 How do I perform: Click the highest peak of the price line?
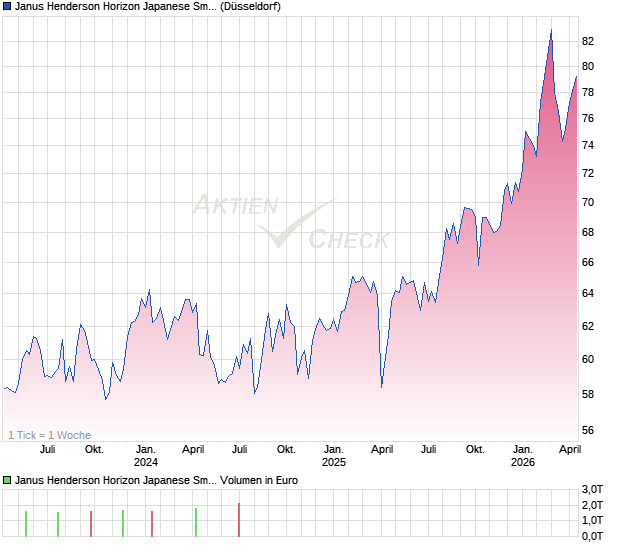click(x=551, y=31)
